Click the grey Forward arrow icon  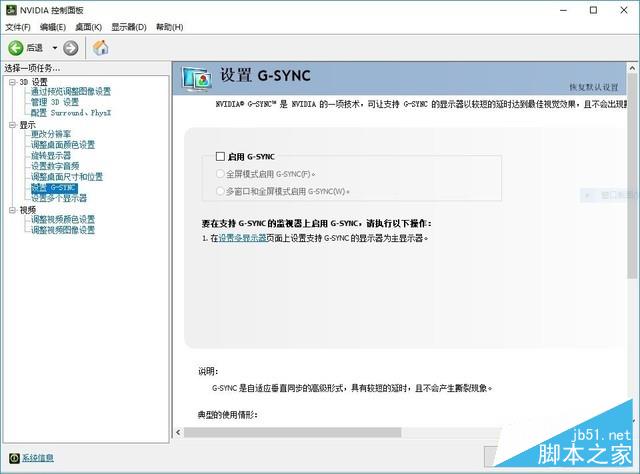tap(71, 48)
